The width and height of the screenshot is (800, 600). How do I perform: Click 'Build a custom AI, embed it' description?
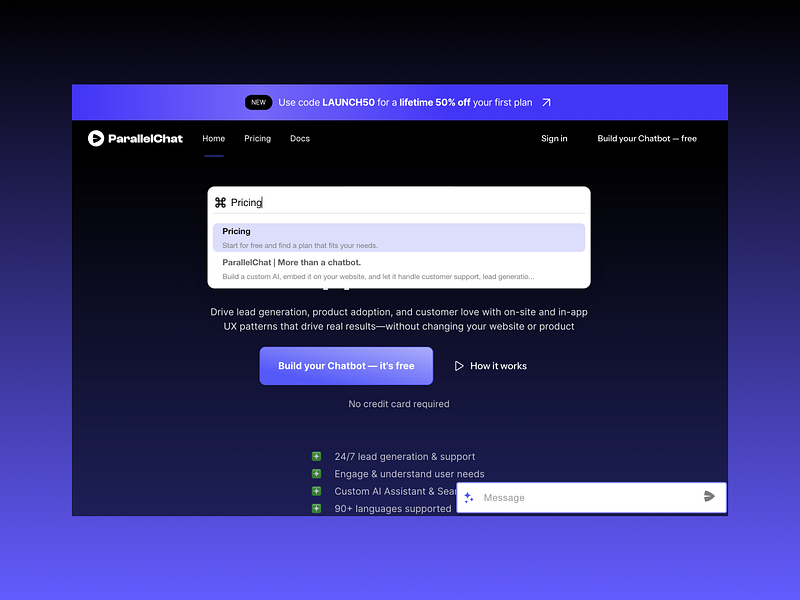[378, 277]
